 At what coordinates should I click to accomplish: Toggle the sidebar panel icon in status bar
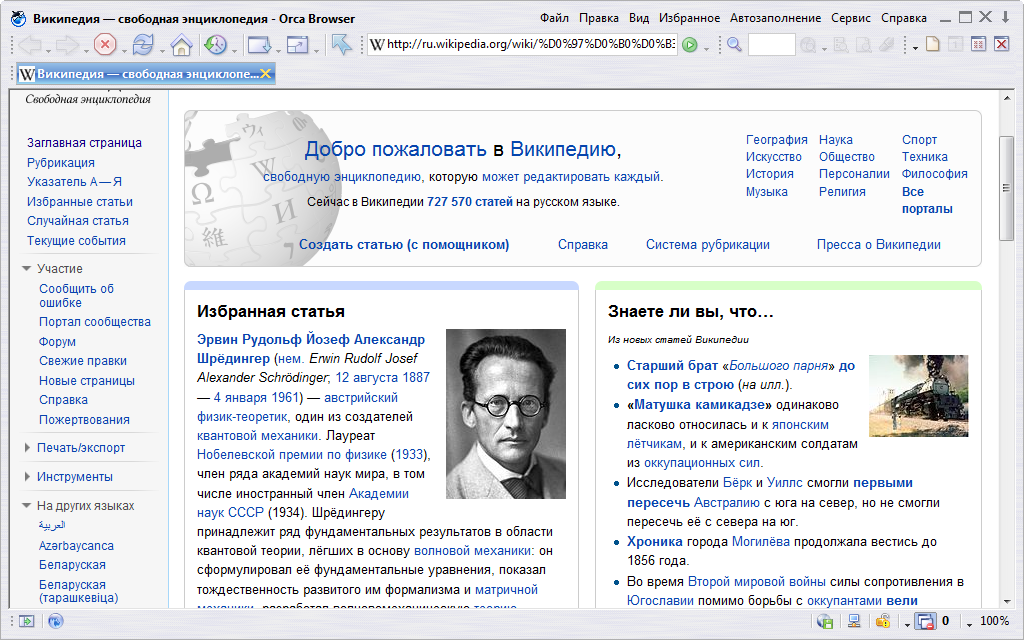(26, 621)
